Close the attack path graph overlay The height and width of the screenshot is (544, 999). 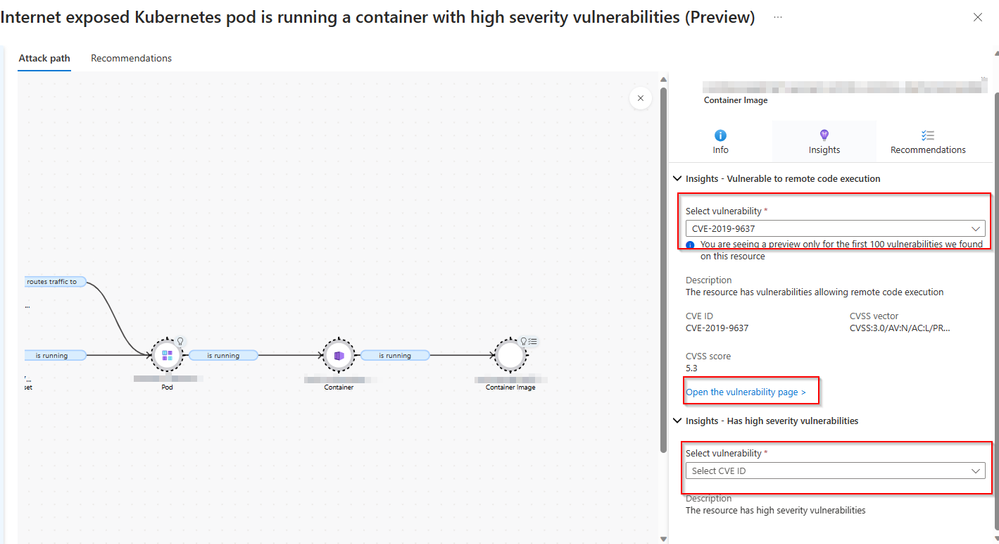tap(640, 98)
